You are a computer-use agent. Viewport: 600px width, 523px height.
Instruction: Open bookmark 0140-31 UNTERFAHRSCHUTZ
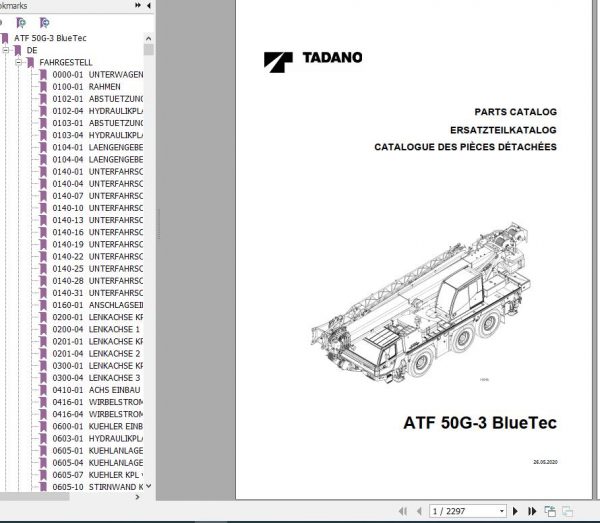(x=98, y=293)
